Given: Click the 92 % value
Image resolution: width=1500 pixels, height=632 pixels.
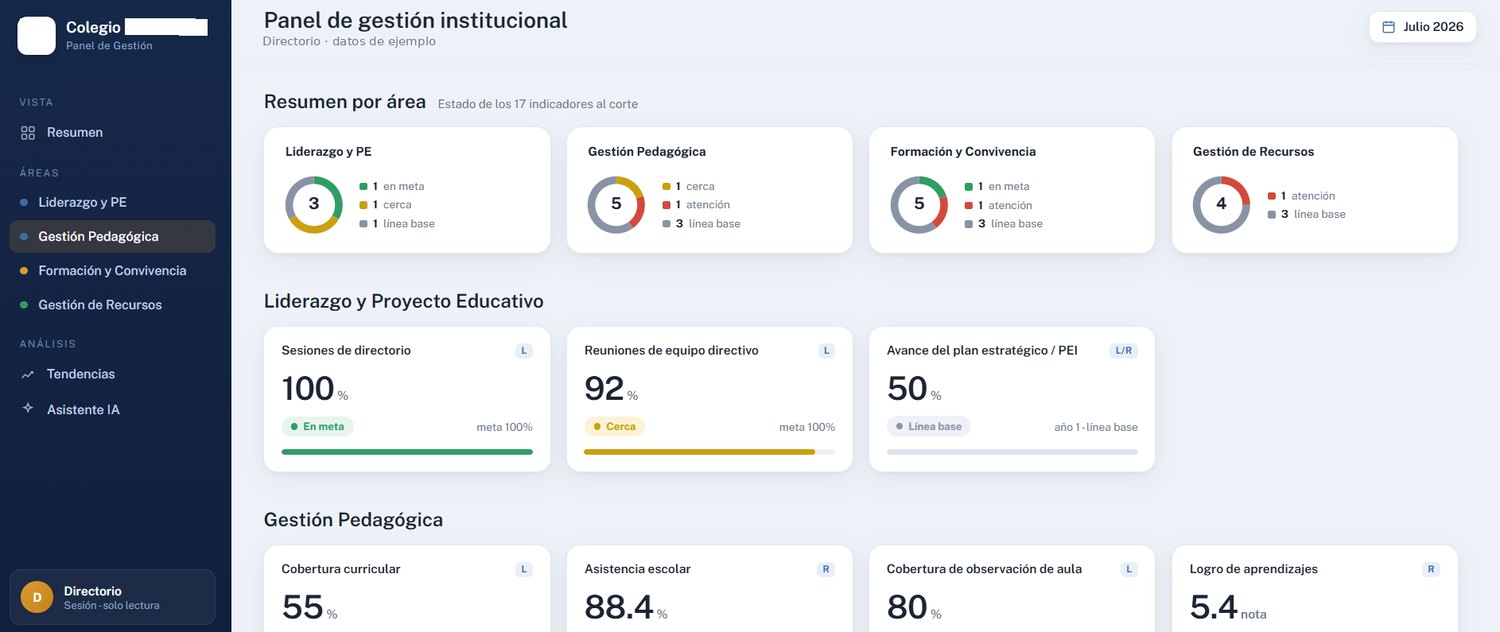Looking at the screenshot, I should point(611,389).
